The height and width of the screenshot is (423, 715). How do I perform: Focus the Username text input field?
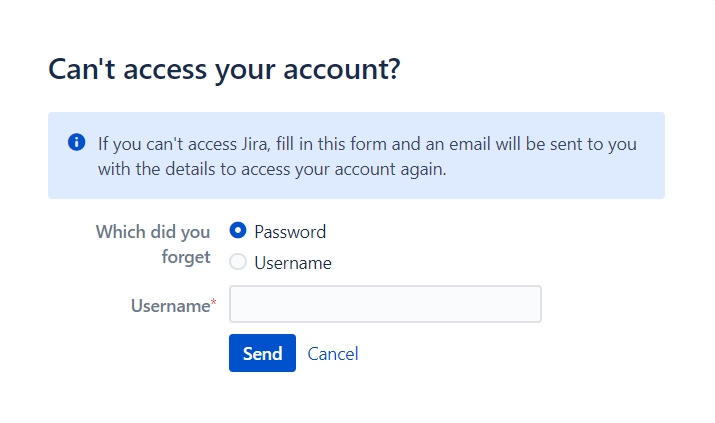[x=385, y=304]
